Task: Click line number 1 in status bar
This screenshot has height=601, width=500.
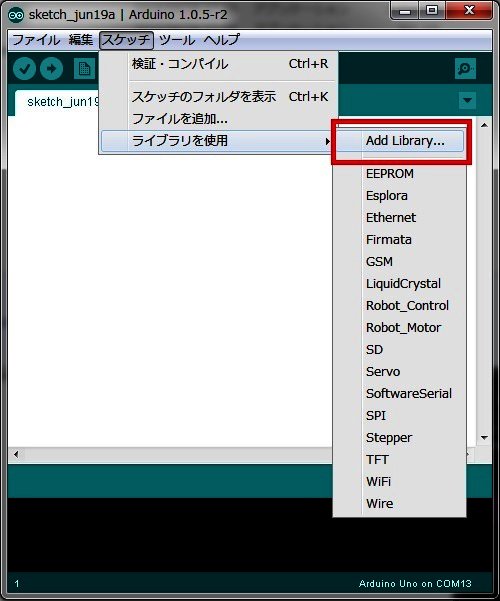Action: tap(17, 584)
